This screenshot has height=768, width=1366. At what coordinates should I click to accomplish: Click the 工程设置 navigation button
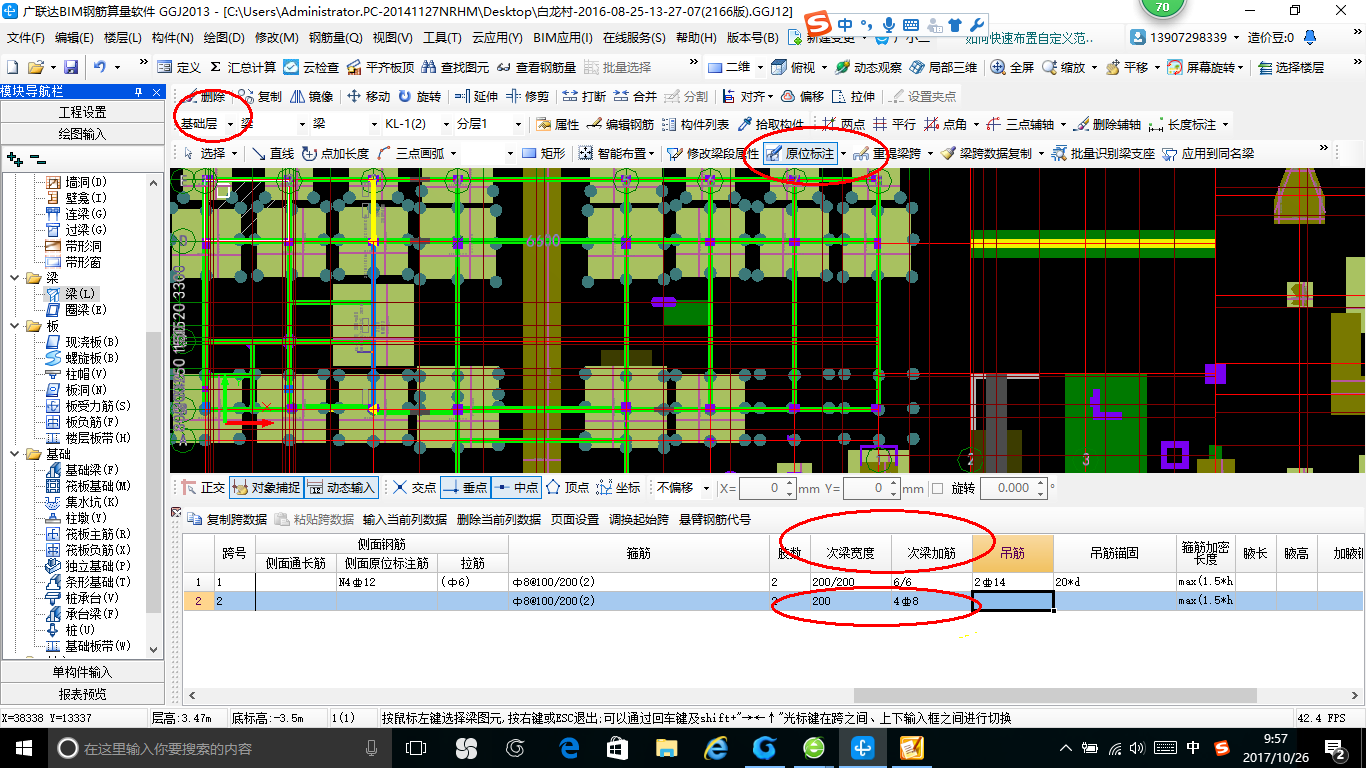tap(81, 112)
